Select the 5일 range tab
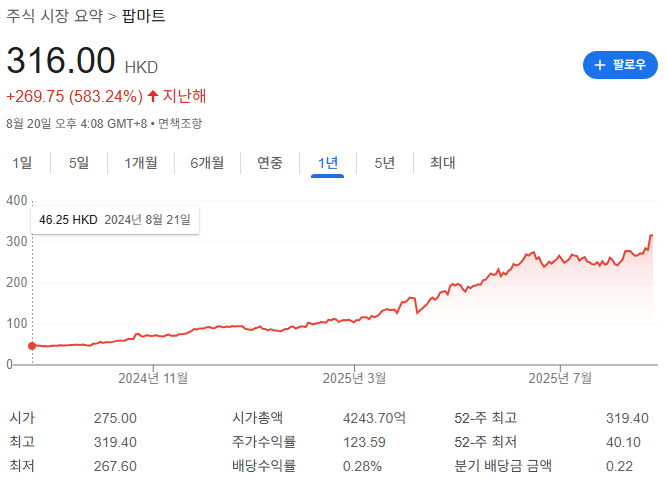 coord(79,163)
